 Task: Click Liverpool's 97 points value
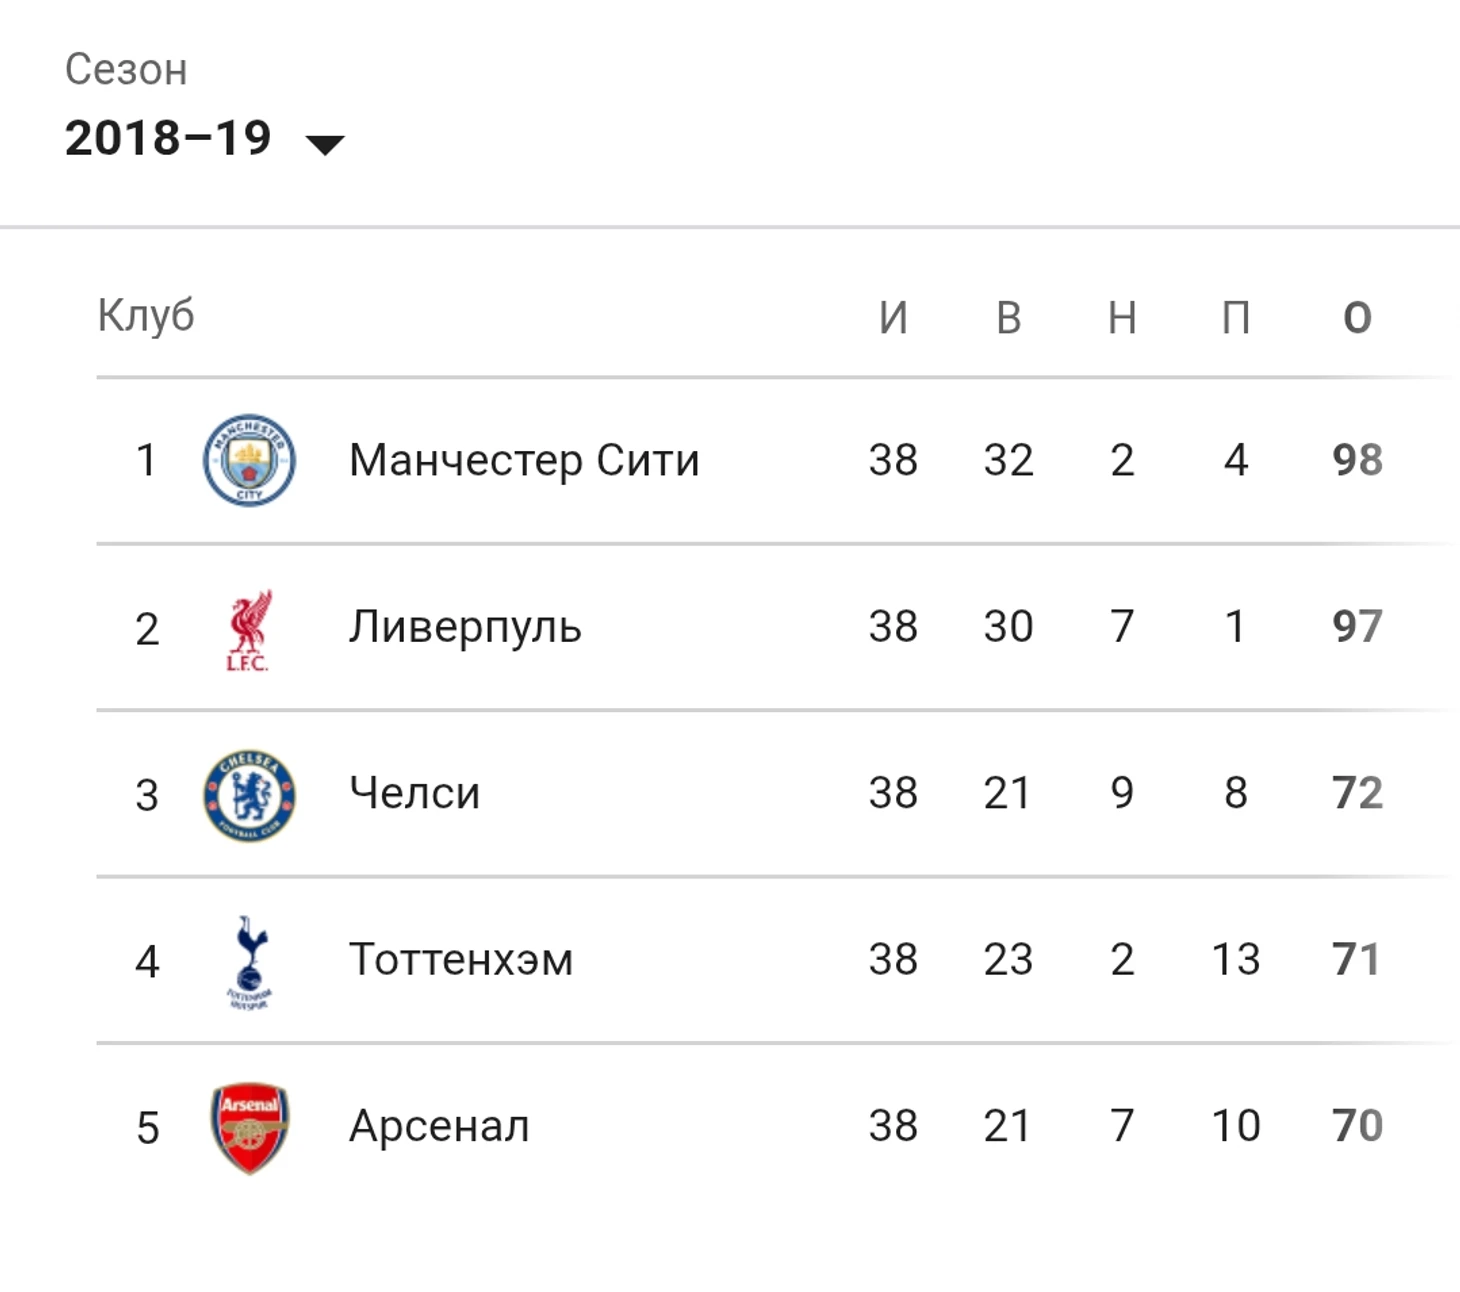(x=1357, y=627)
